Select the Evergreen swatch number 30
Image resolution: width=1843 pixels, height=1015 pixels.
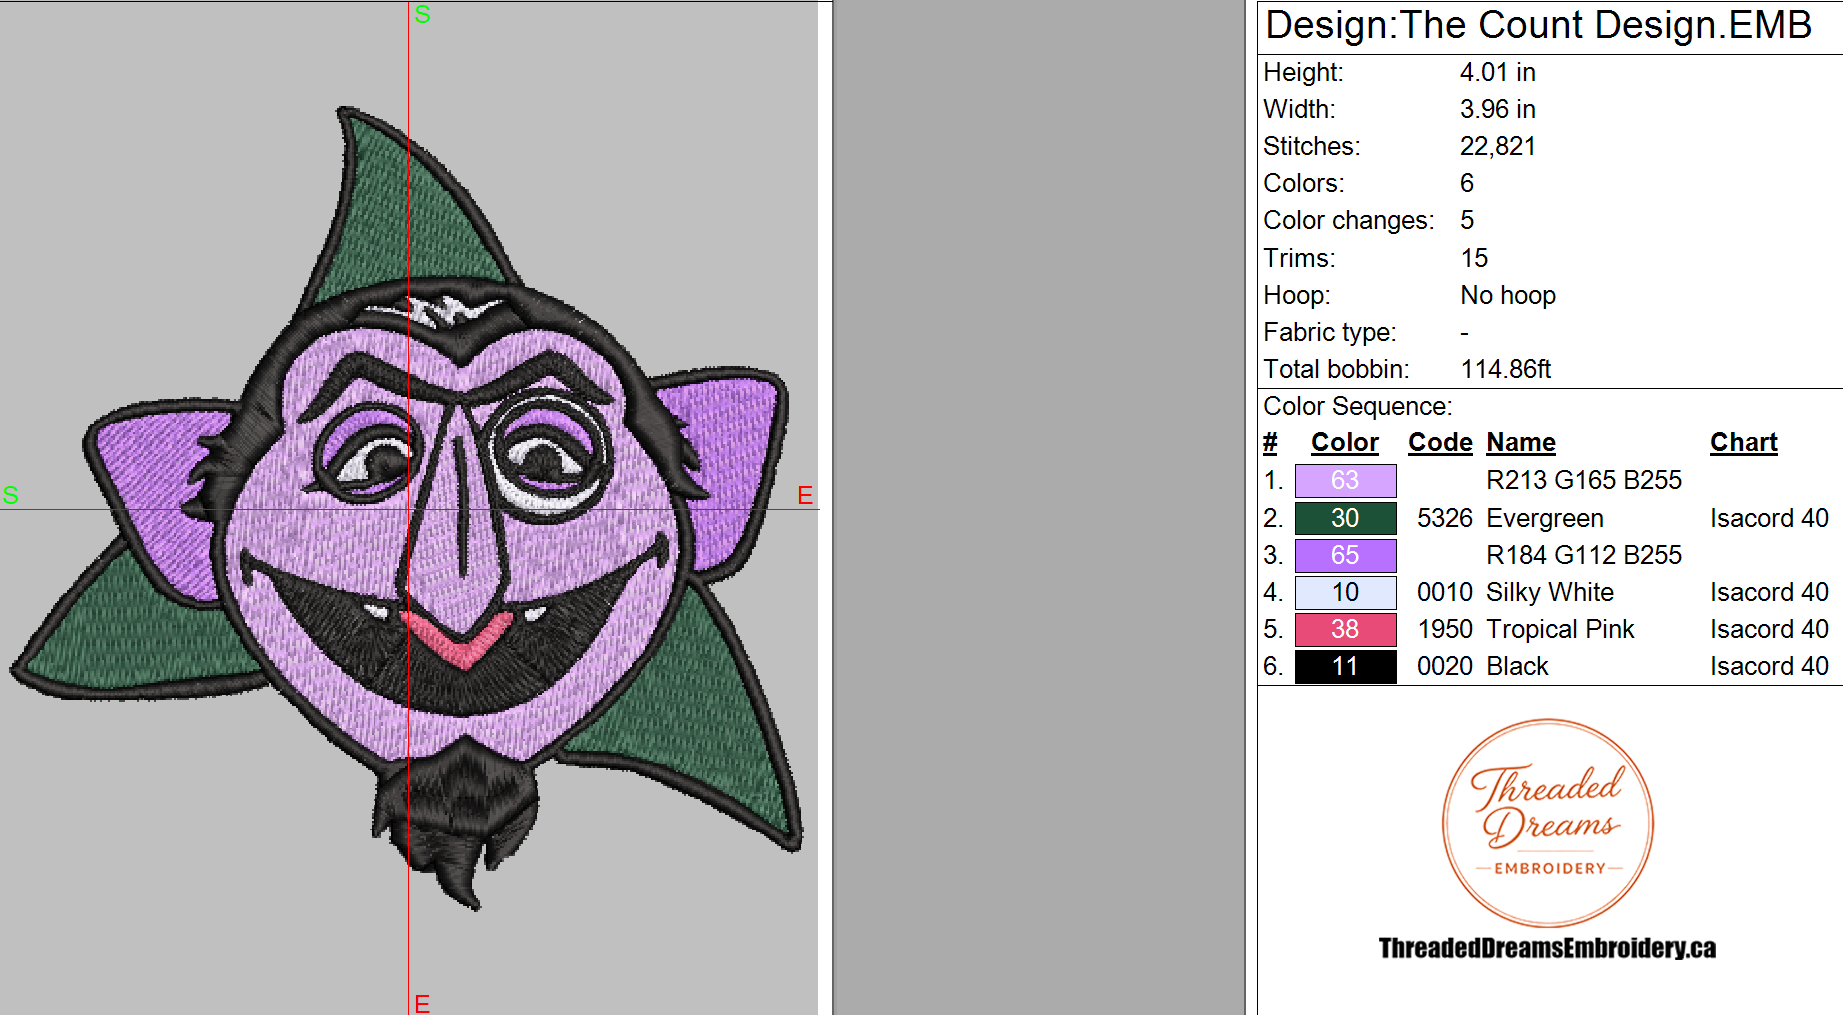1345,518
